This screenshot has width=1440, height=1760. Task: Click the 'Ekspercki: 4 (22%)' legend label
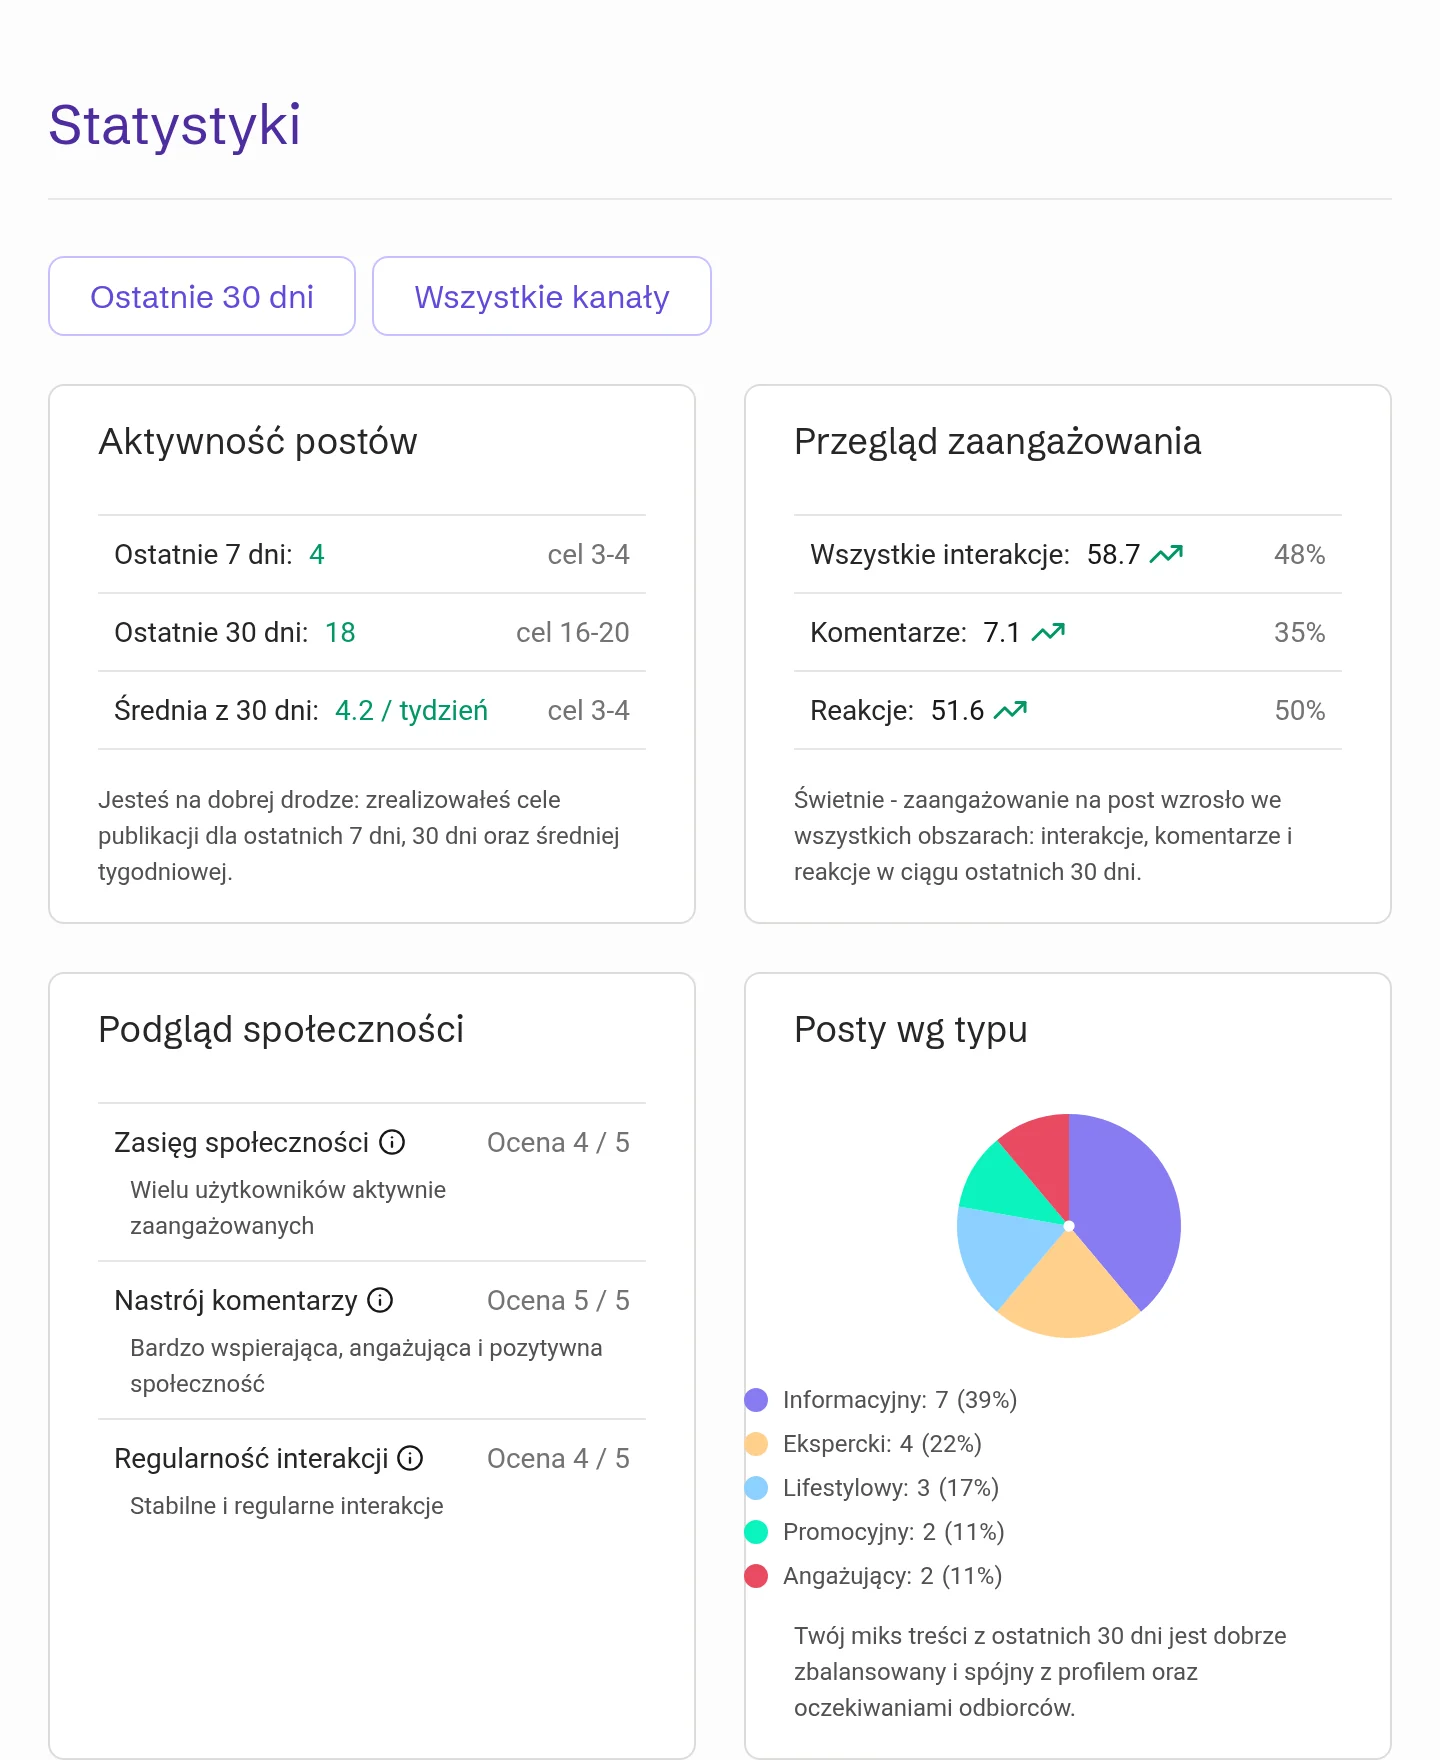(882, 1444)
